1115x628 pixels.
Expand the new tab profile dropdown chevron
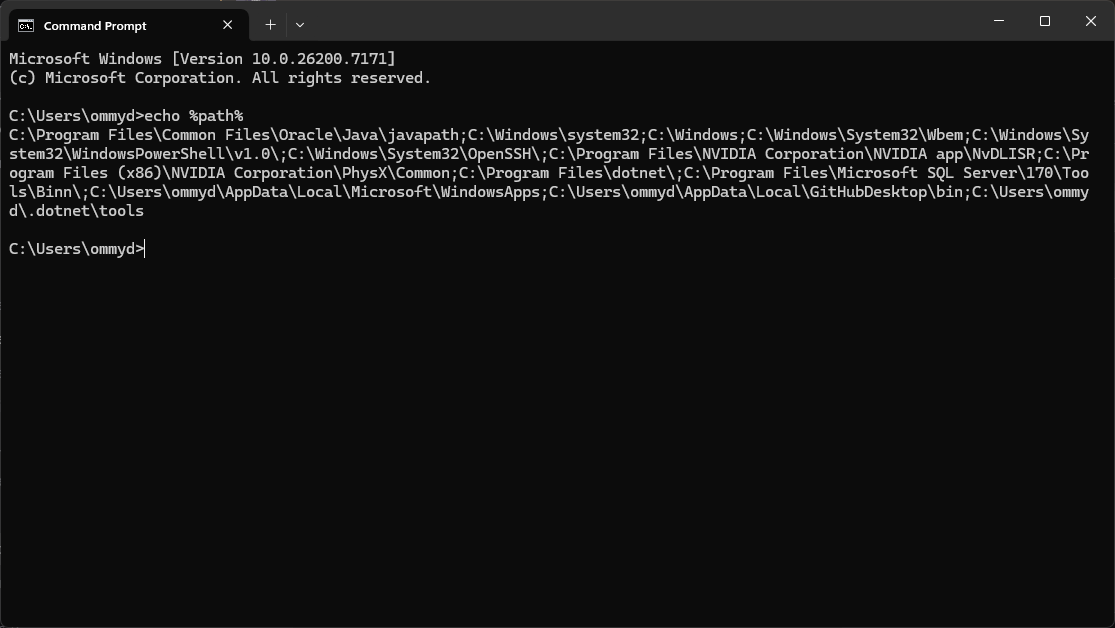(x=300, y=25)
